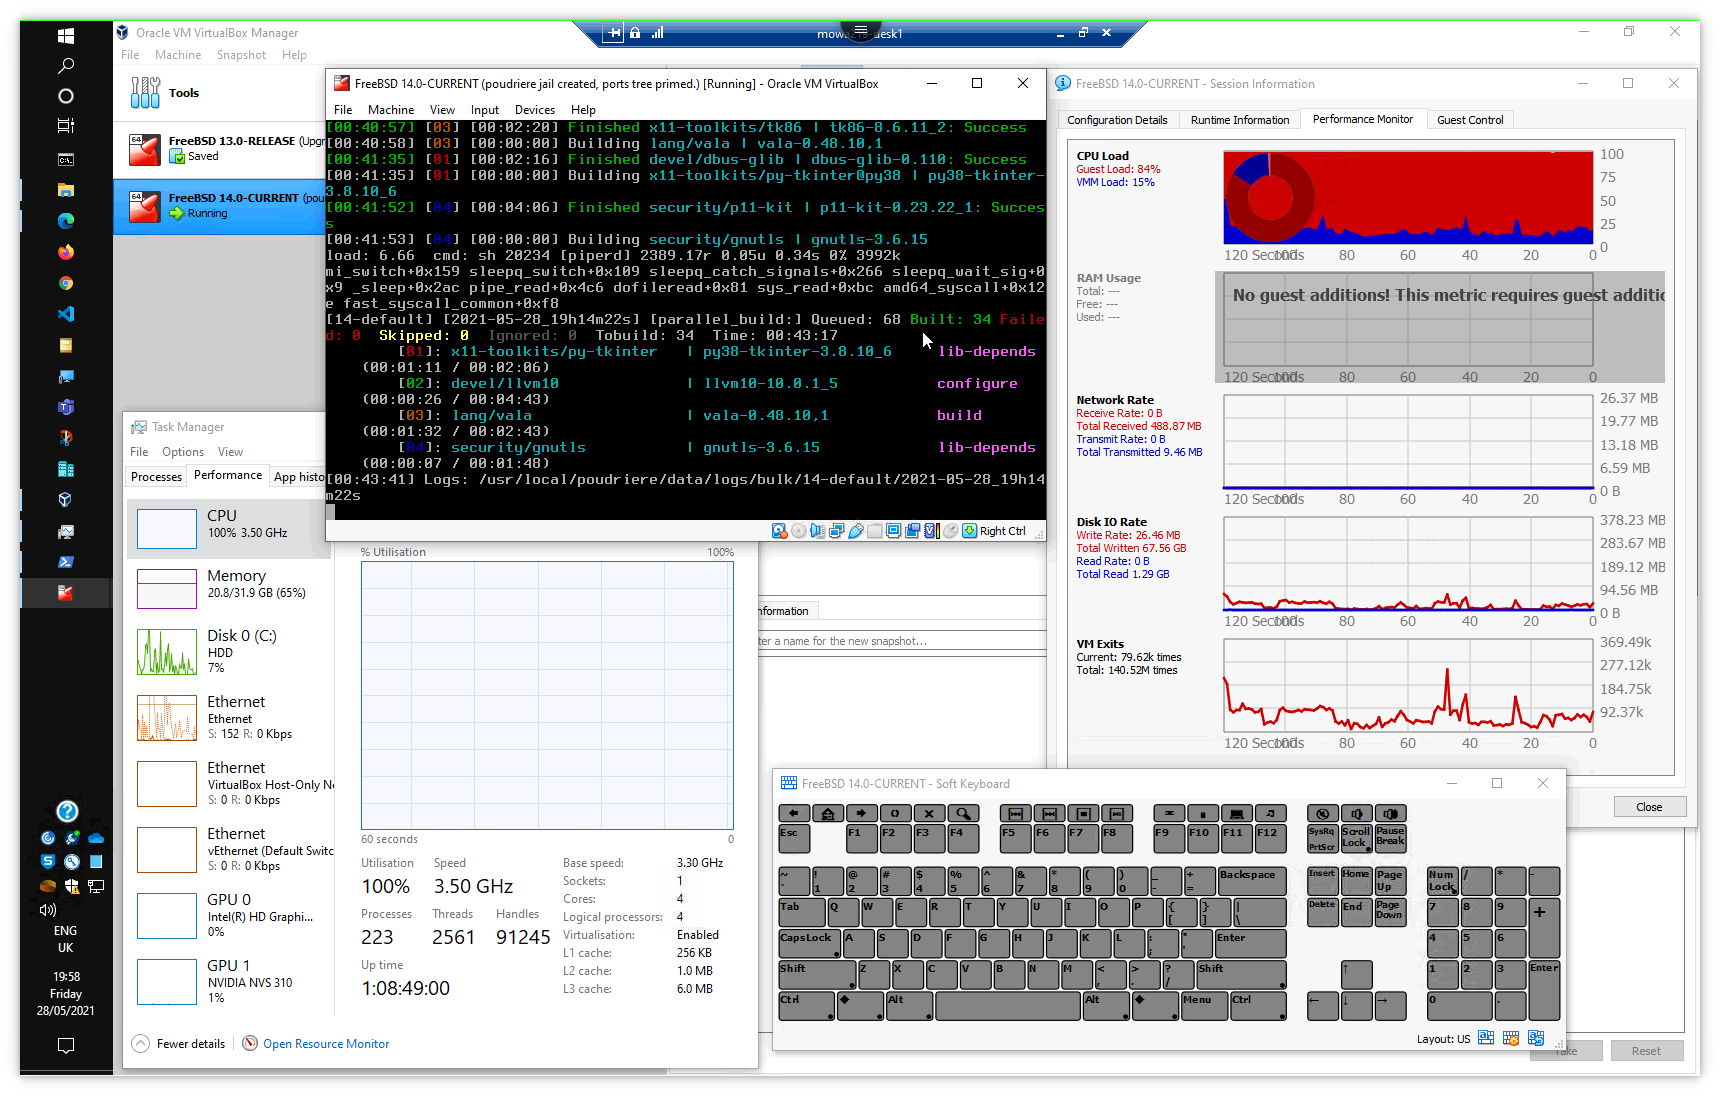Click the optical disk icon in VM status bar

point(798,531)
